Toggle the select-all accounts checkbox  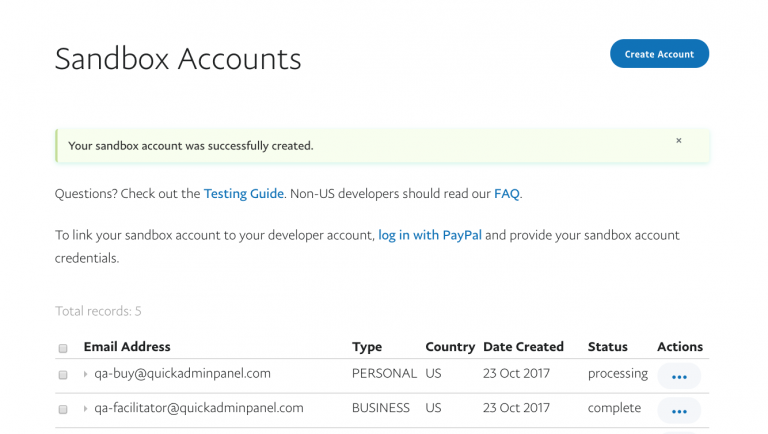pos(63,349)
